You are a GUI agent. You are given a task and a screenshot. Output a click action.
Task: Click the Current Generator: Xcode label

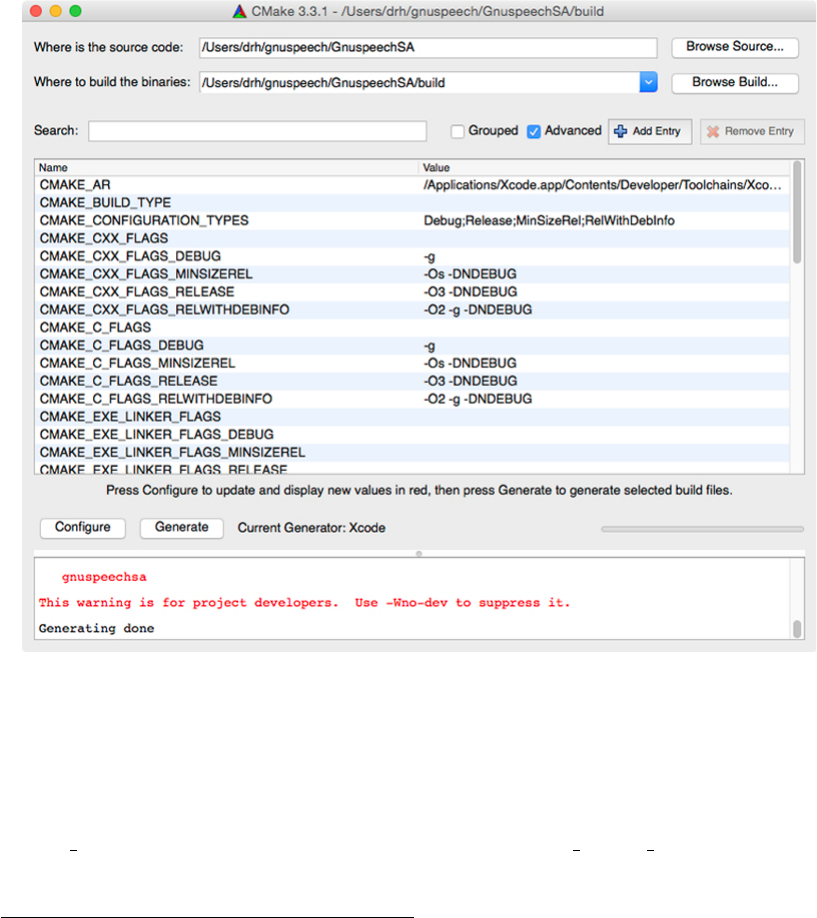click(312, 528)
